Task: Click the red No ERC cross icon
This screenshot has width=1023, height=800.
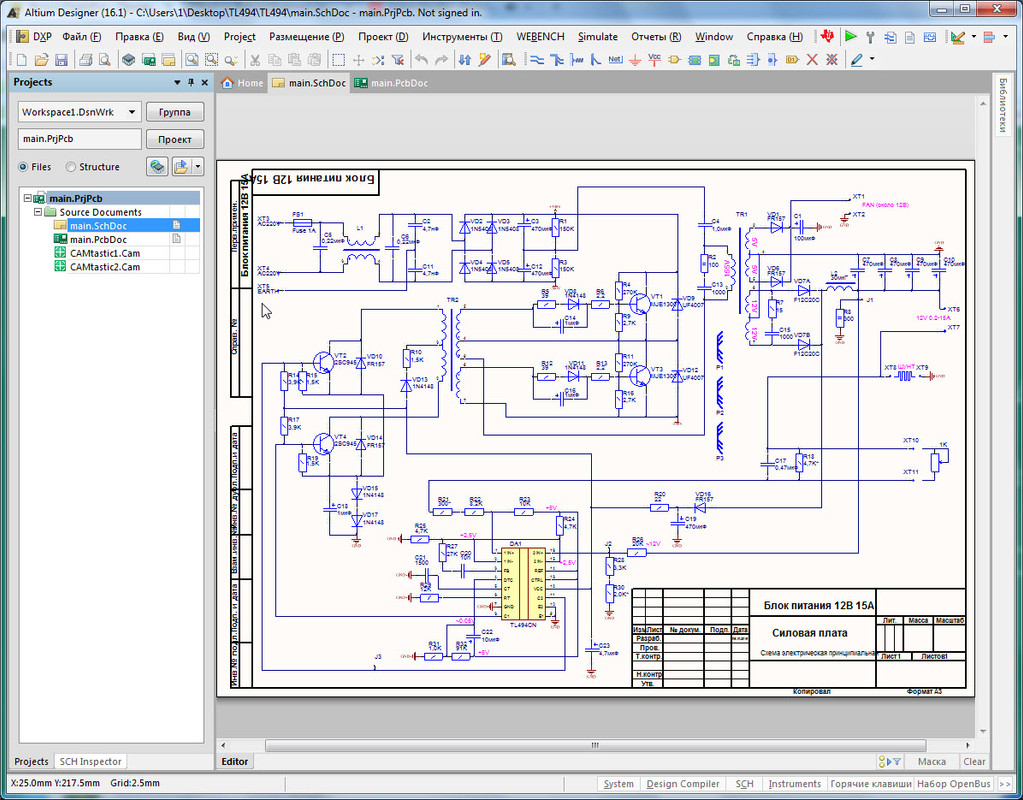Action: pos(811,60)
